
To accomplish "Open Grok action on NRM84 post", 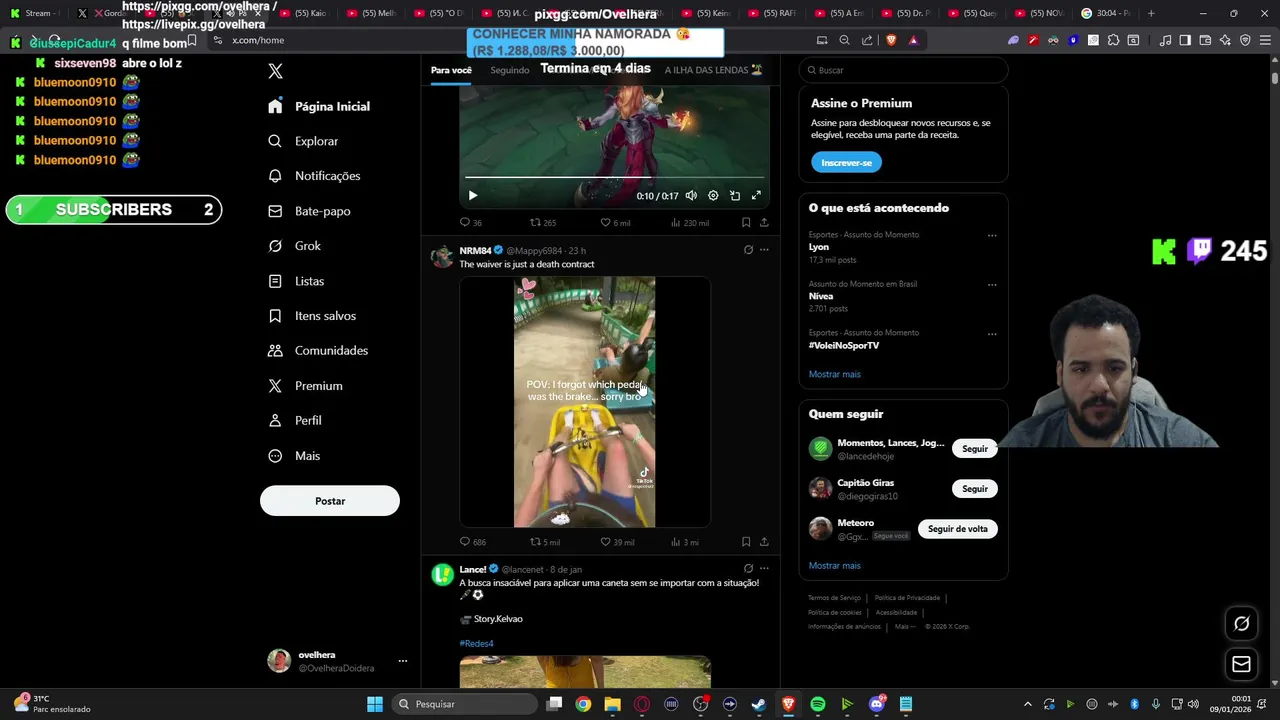I will (748, 250).
